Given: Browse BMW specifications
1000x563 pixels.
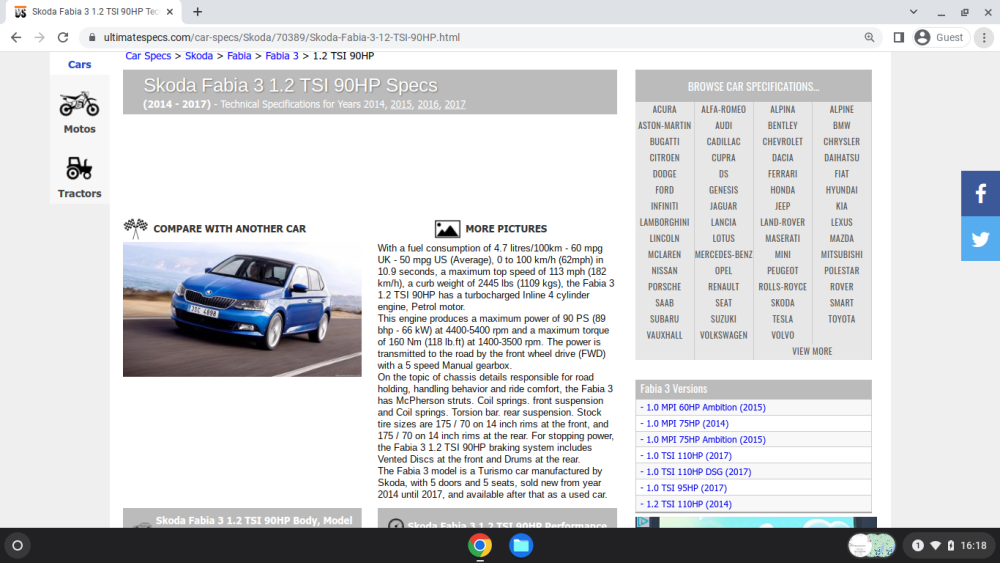Looking at the screenshot, I should [841, 126].
